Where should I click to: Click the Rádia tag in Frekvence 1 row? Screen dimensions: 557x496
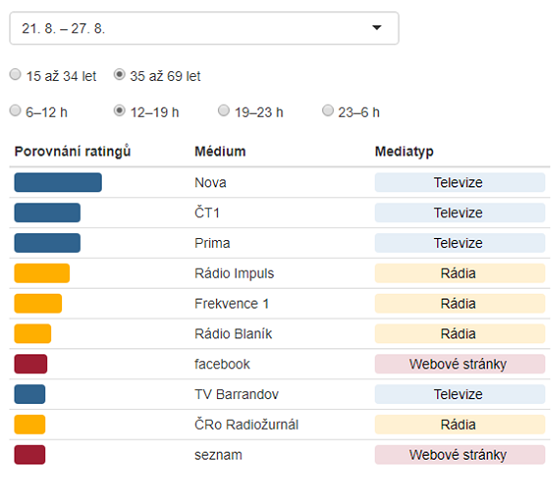point(460,303)
